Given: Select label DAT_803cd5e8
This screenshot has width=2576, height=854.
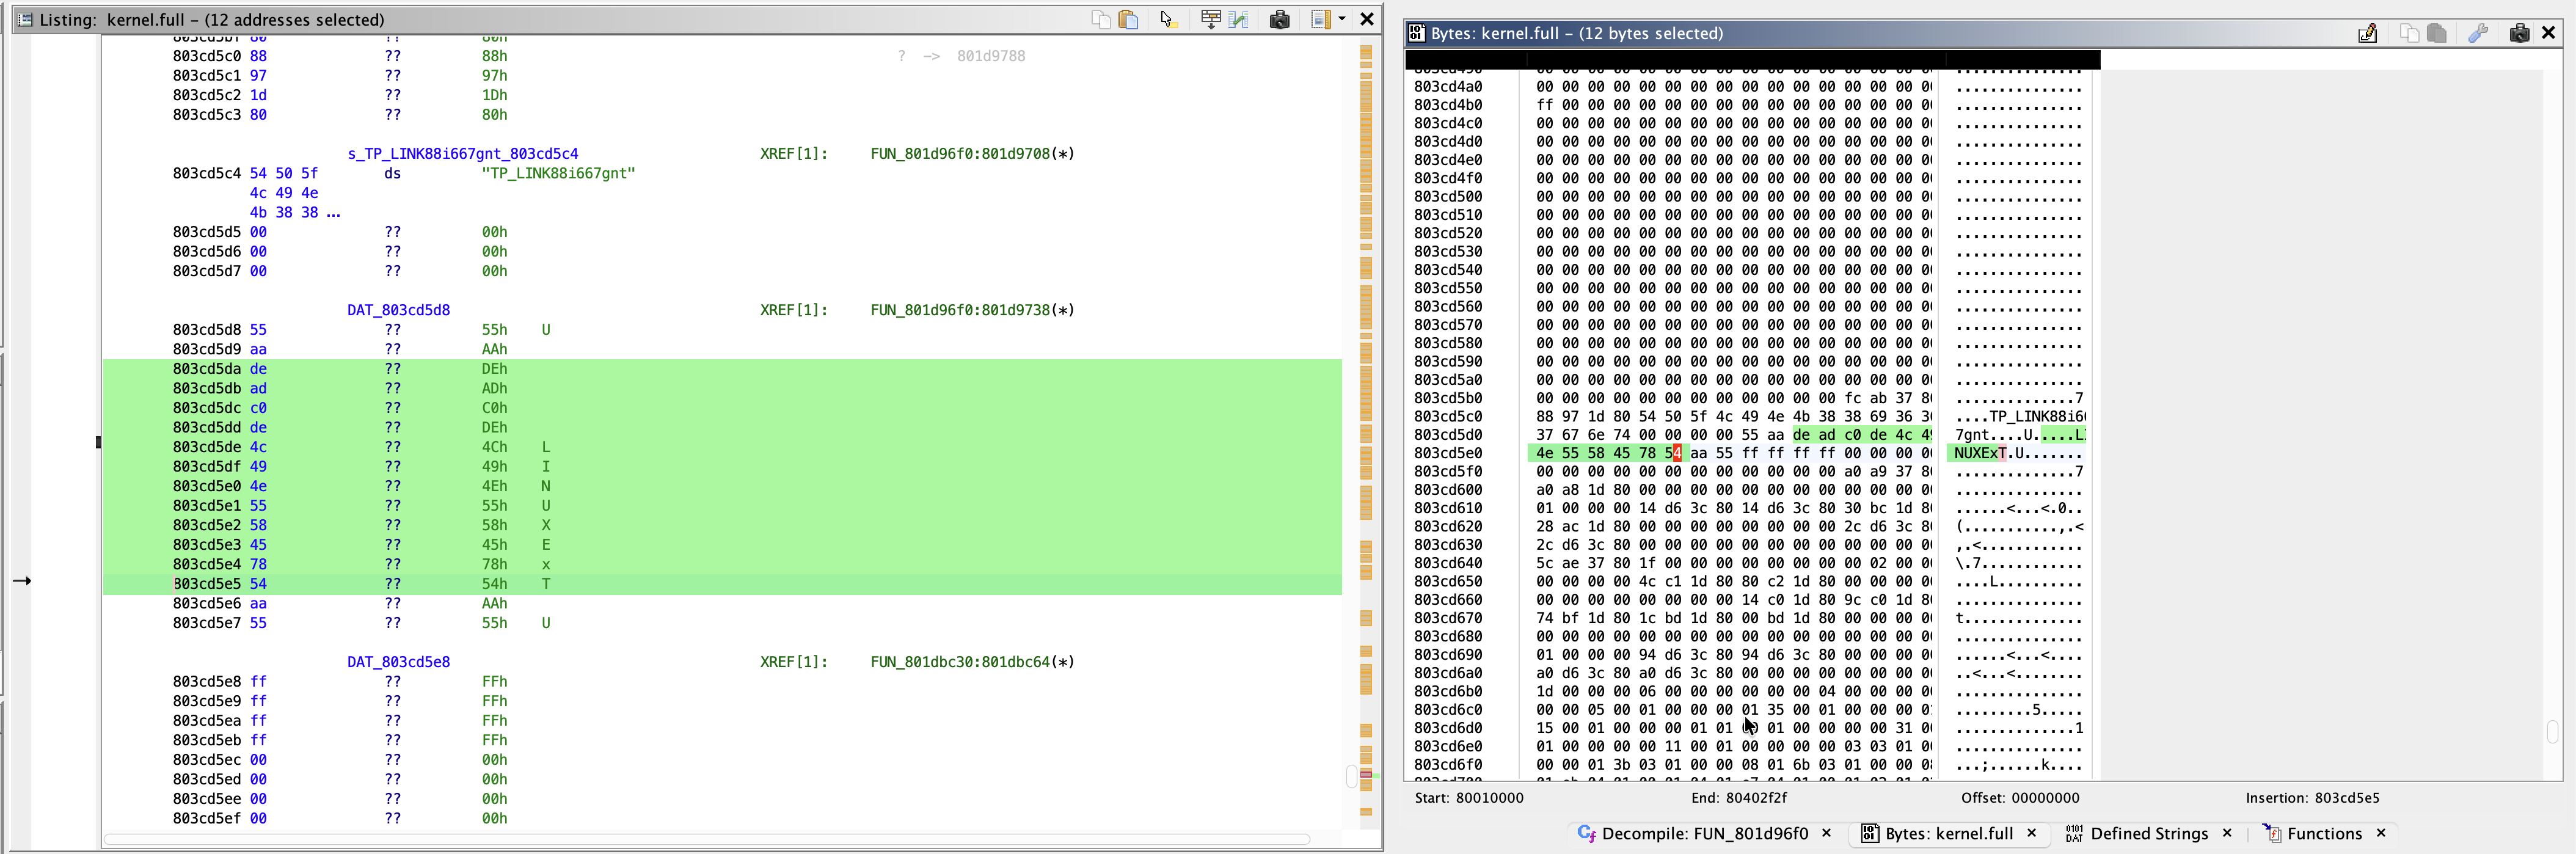Looking at the screenshot, I should click(398, 662).
